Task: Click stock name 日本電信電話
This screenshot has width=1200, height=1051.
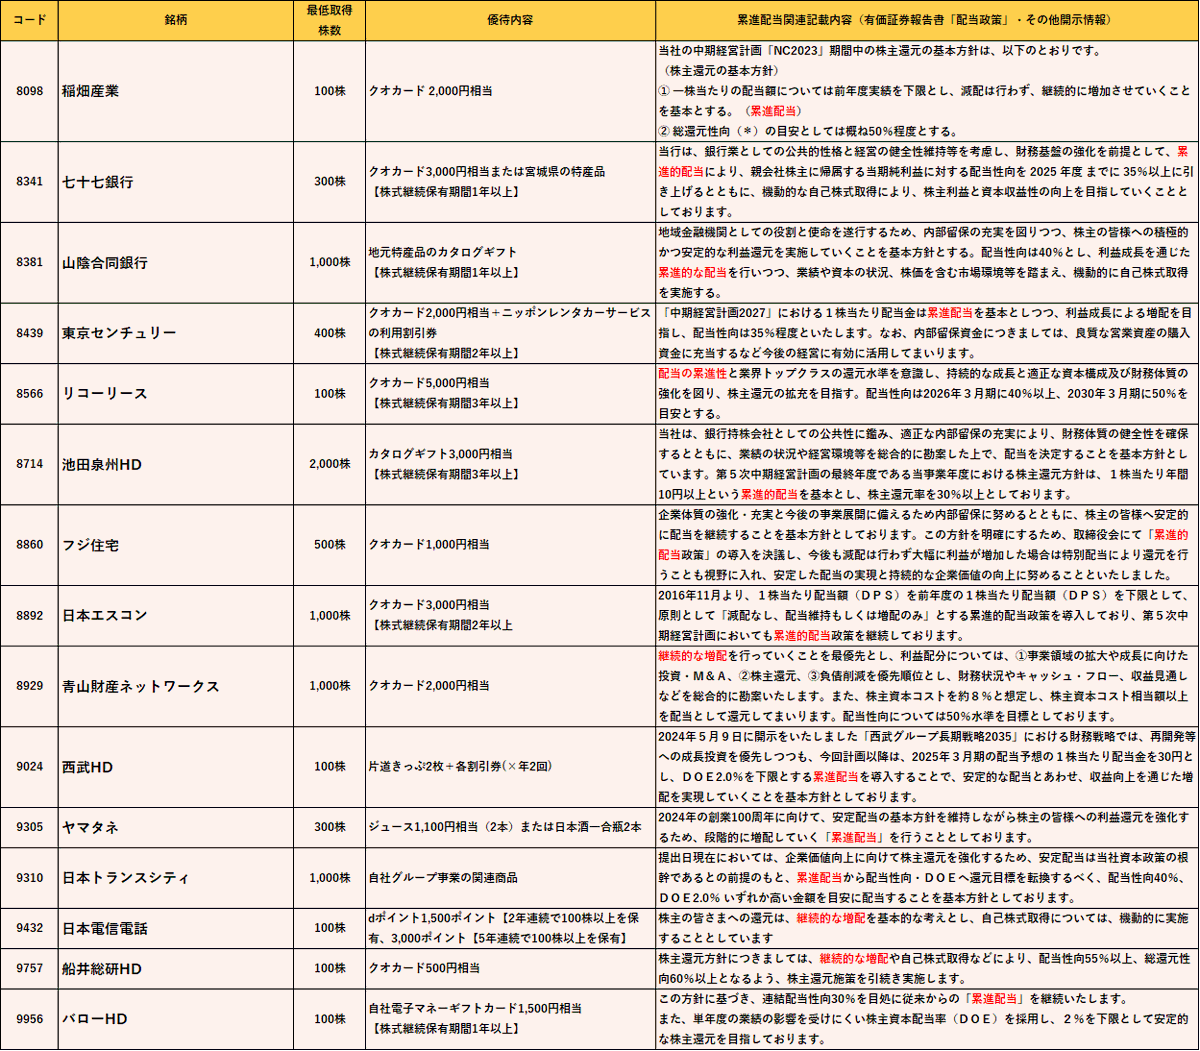Action: tap(104, 929)
